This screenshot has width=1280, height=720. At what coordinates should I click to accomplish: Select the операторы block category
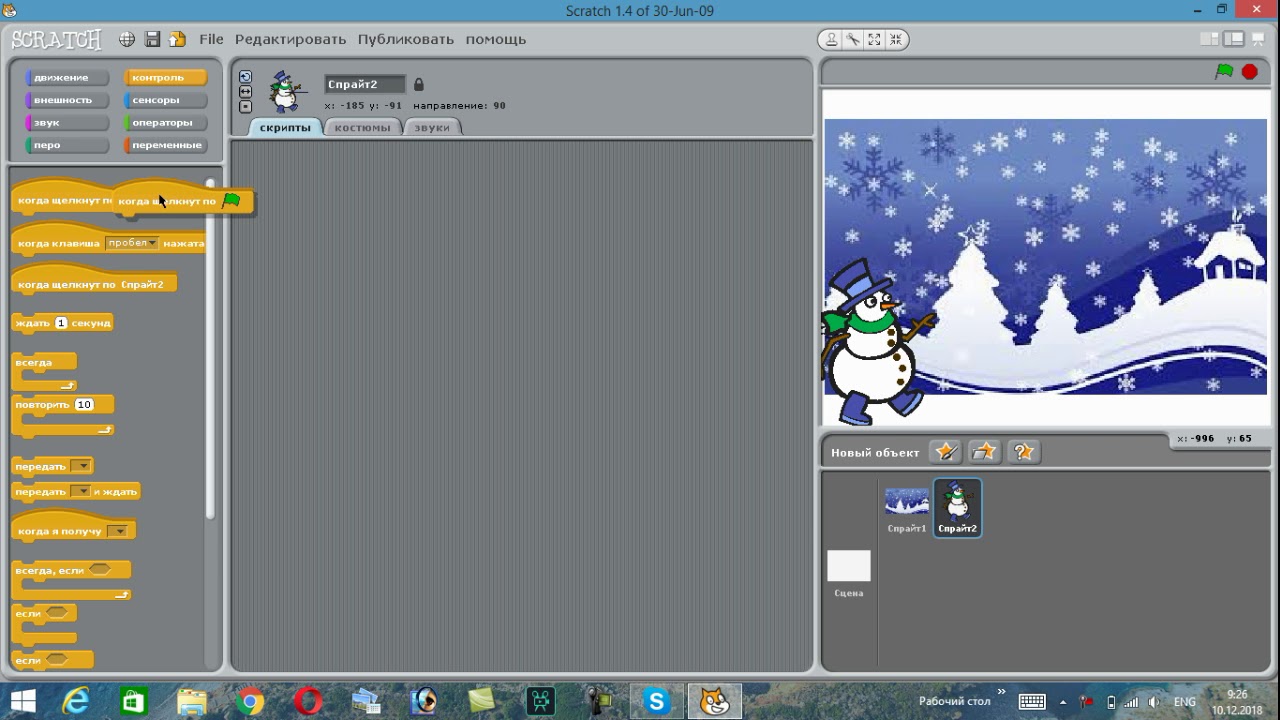pos(165,122)
